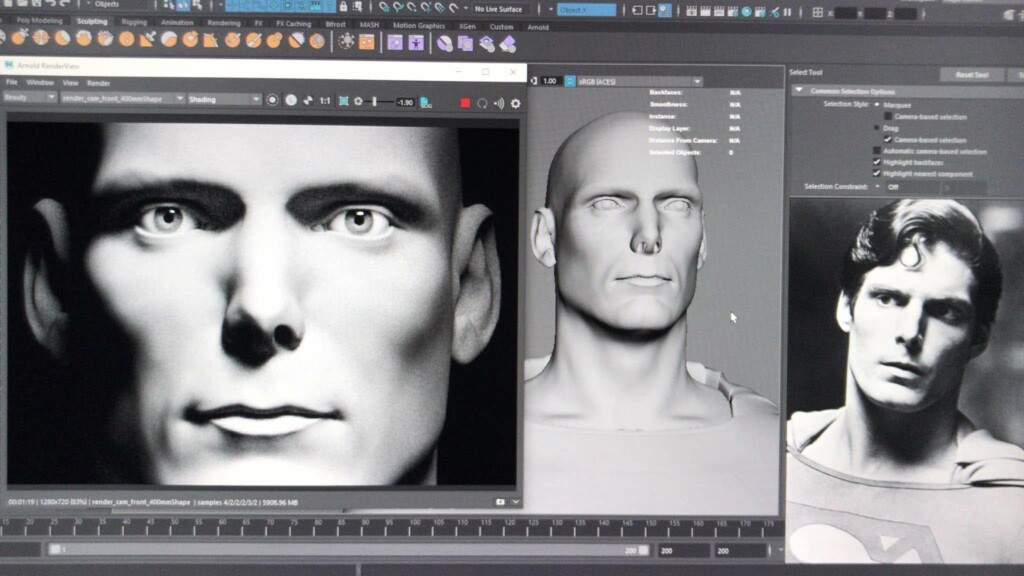Take a snapshot with the camera icon
The width and height of the screenshot is (1024, 576).
click(x=500, y=502)
